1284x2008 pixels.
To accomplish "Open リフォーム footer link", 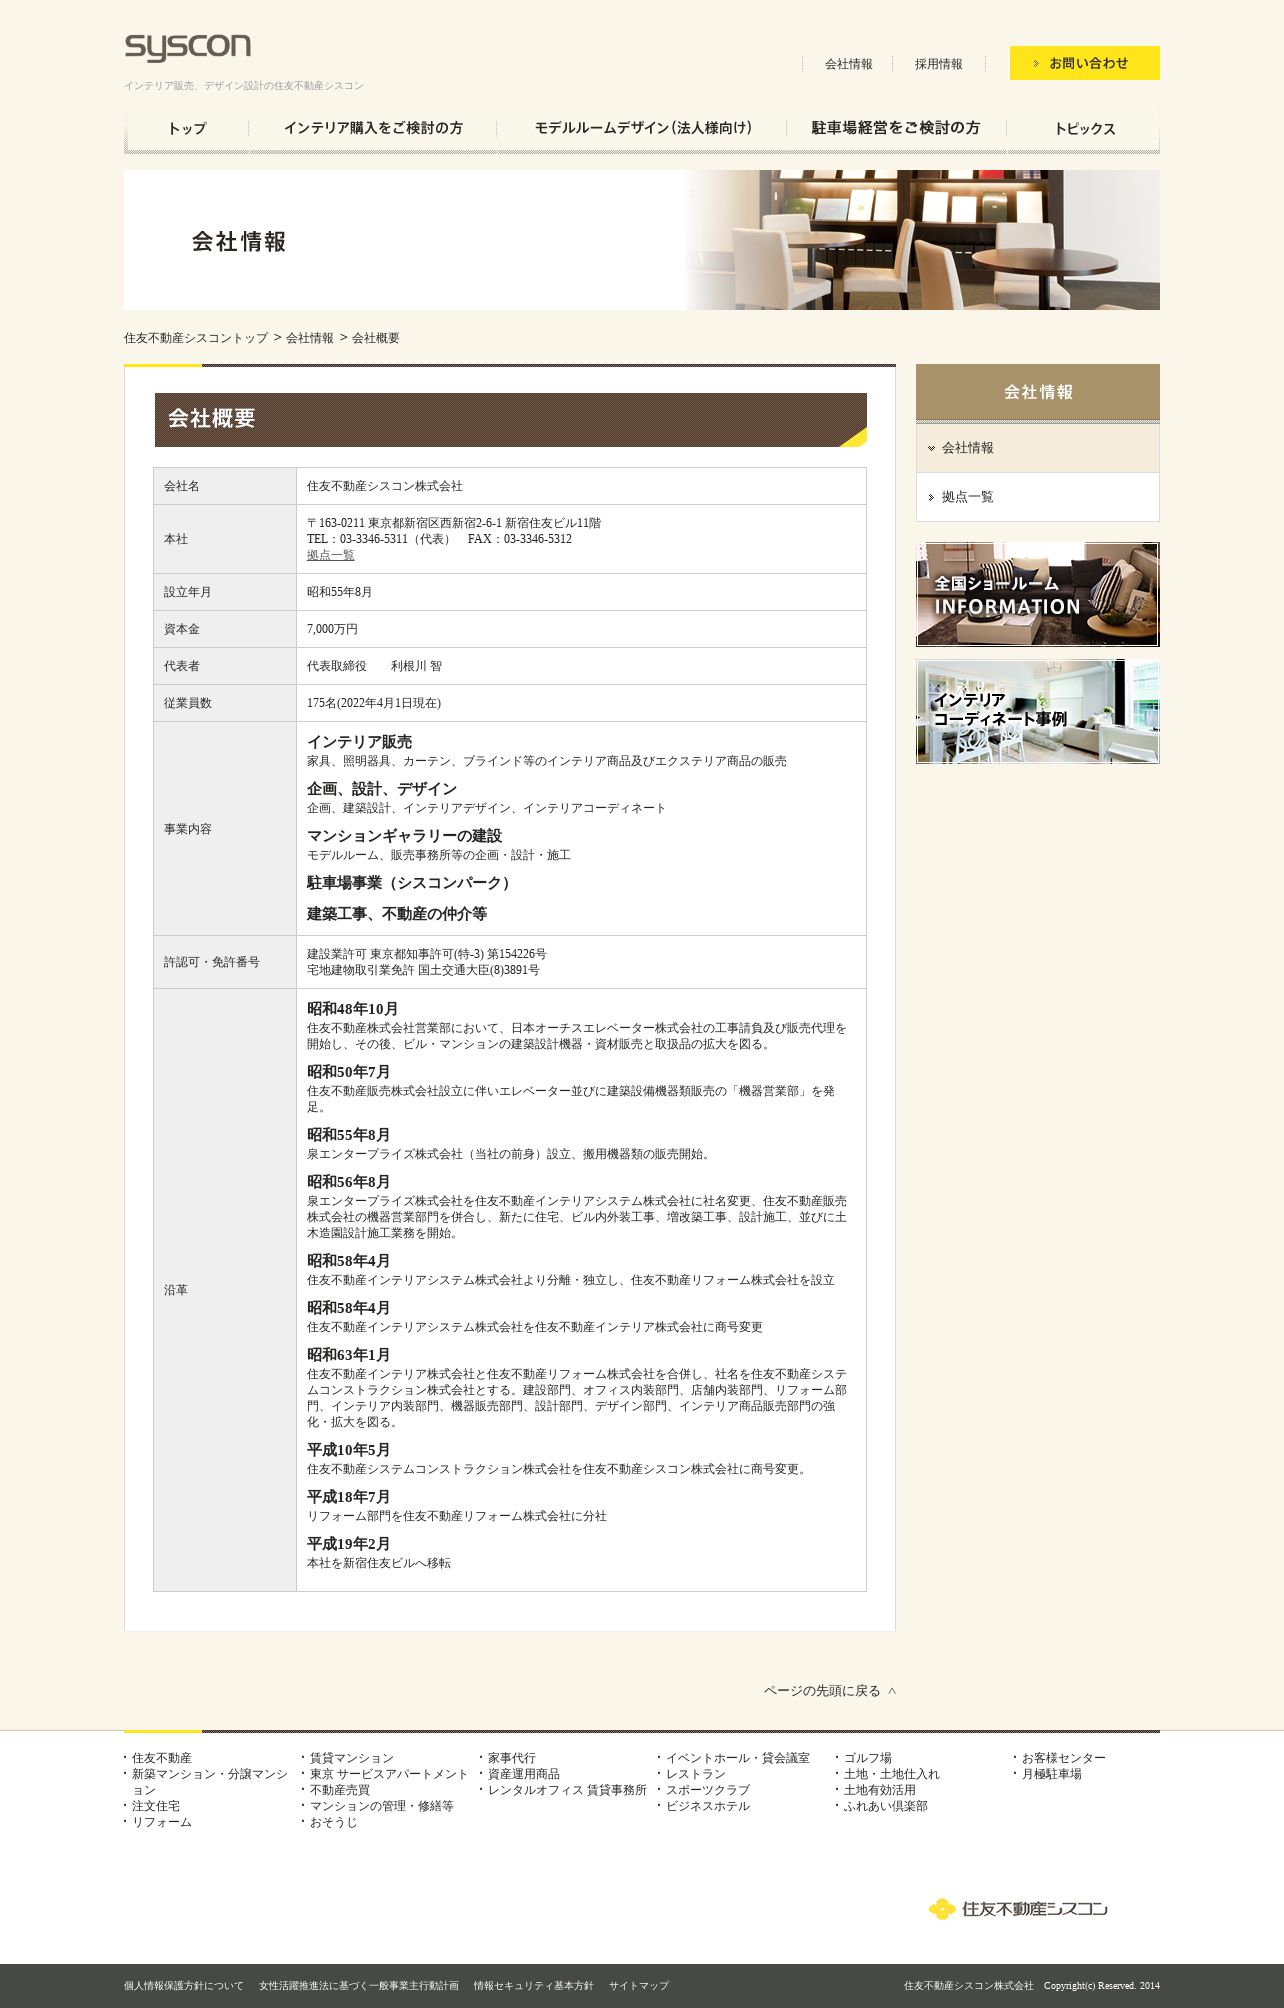I will (162, 1822).
